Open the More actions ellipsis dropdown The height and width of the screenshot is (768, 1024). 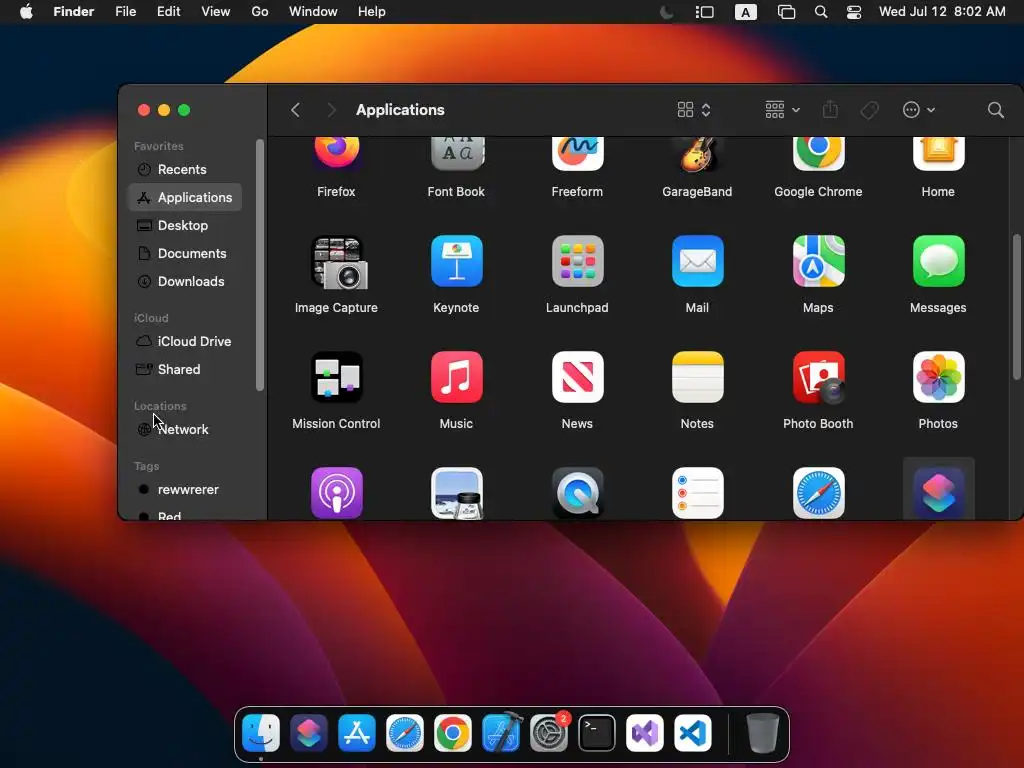pyautogui.click(x=918, y=110)
